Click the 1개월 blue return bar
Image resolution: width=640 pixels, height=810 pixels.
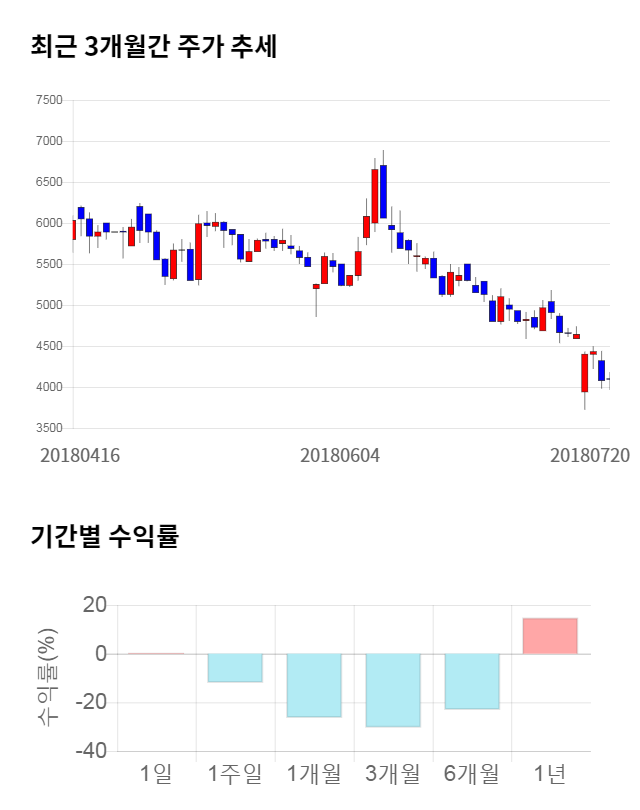(x=314, y=685)
